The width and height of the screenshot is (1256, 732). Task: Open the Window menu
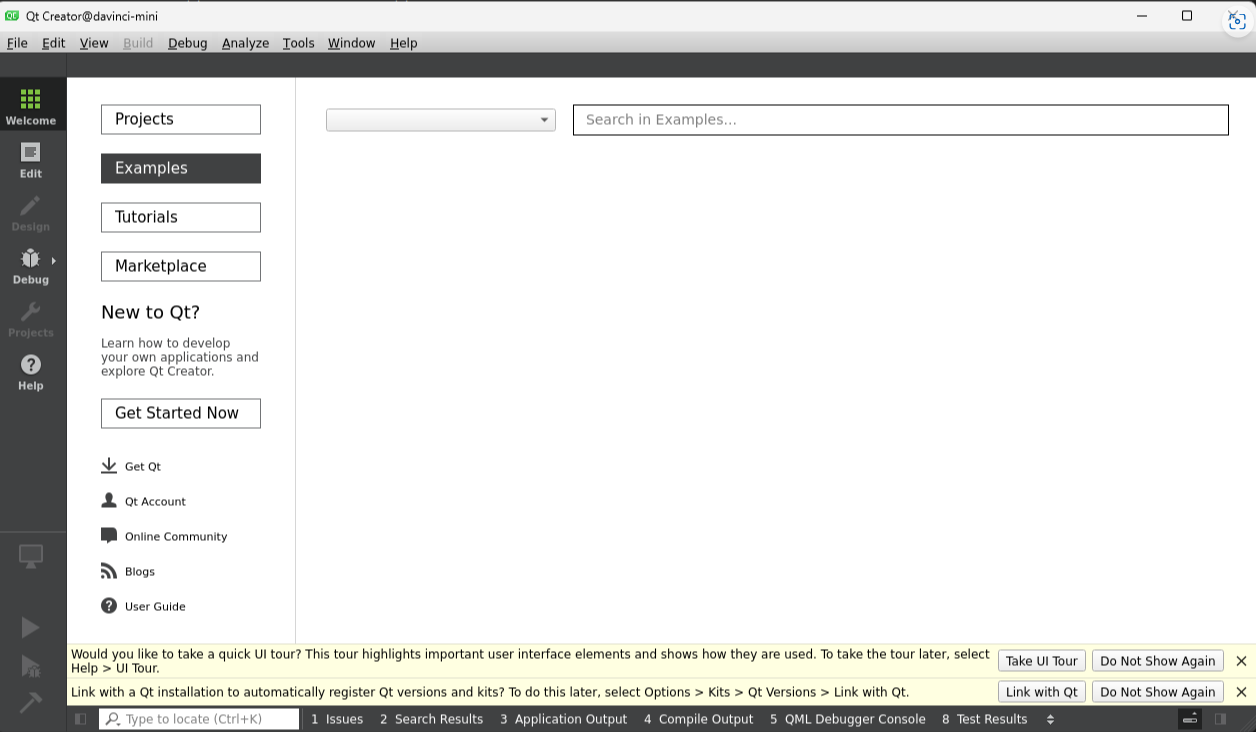click(x=351, y=43)
